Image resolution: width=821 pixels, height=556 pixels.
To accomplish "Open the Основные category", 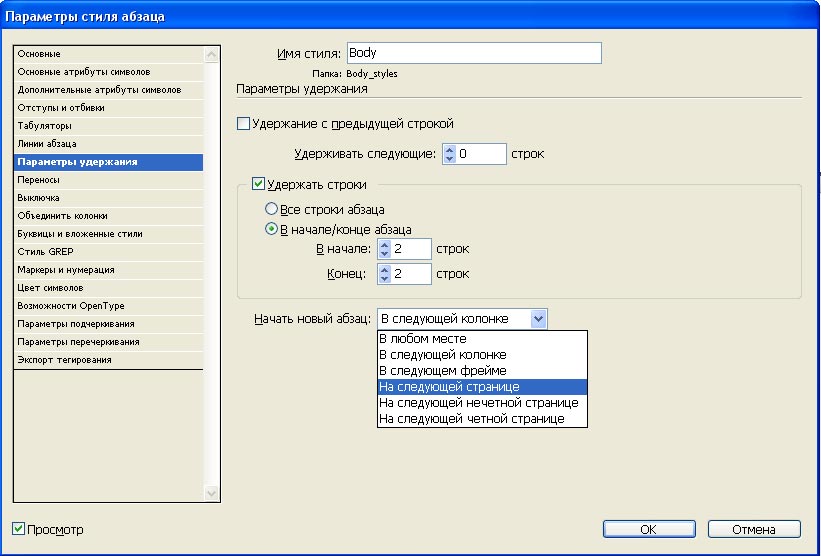I will pyautogui.click(x=109, y=54).
